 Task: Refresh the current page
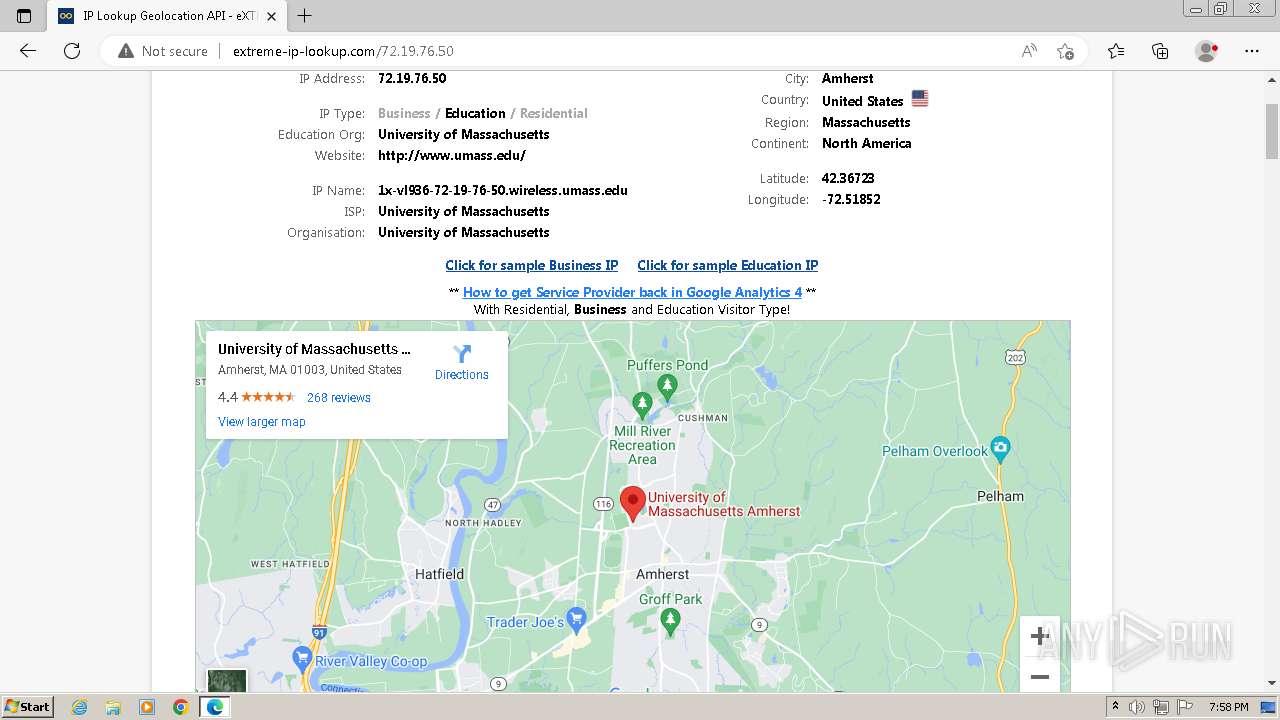[72, 51]
